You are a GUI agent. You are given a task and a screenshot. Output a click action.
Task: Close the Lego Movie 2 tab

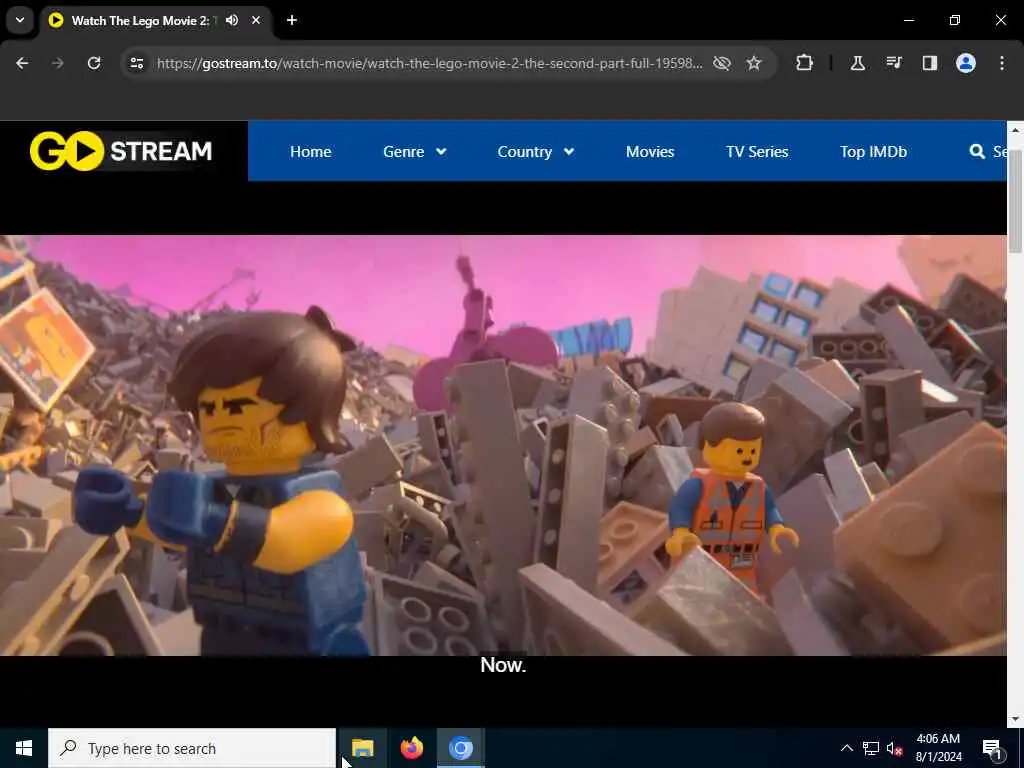point(256,20)
